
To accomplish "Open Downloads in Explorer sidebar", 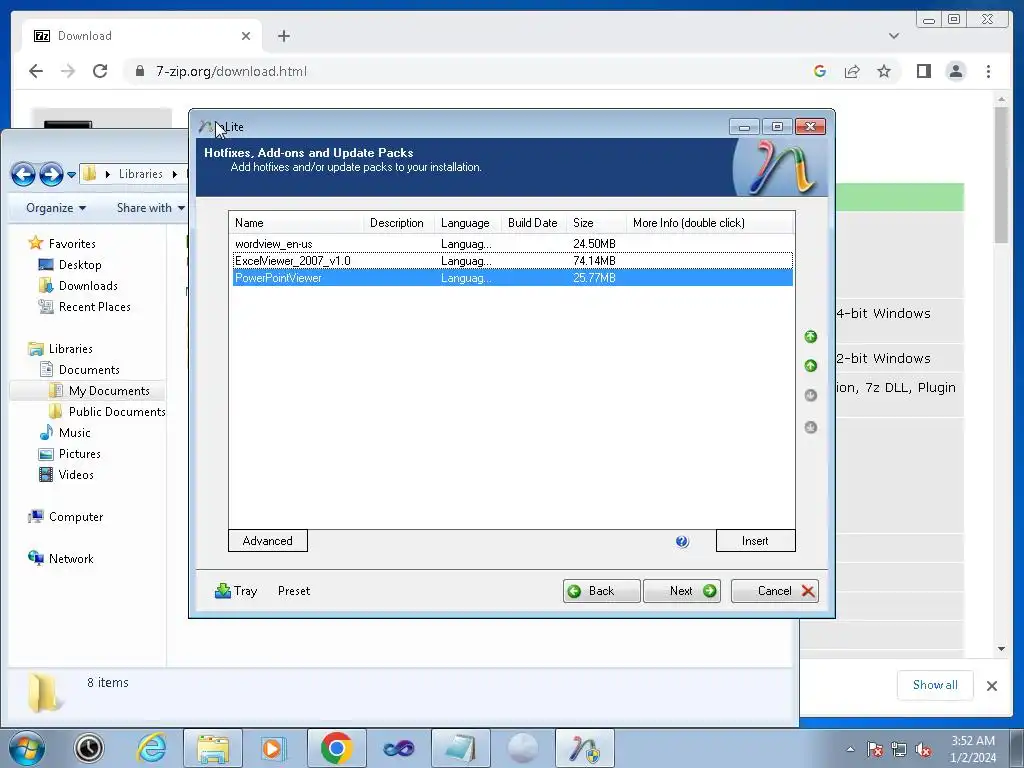I will click(88, 285).
